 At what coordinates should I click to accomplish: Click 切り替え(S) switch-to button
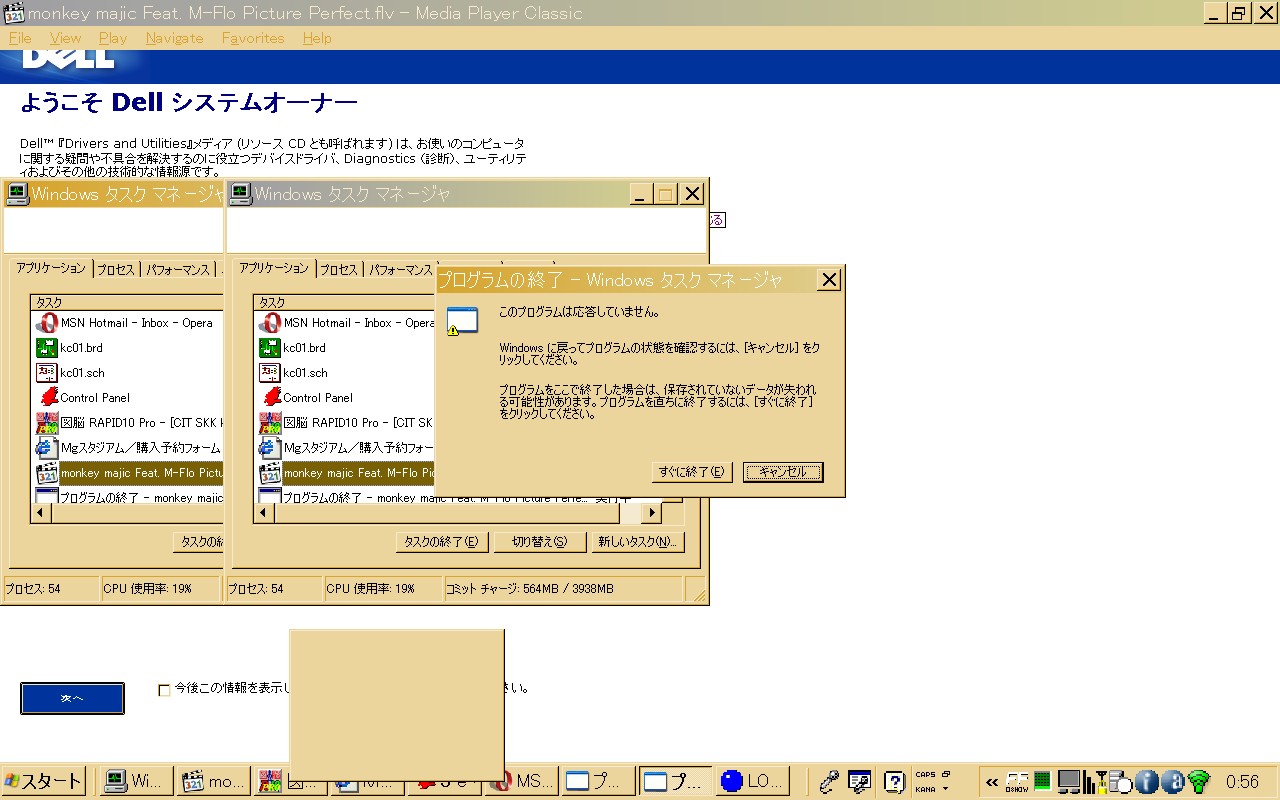click(x=539, y=542)
